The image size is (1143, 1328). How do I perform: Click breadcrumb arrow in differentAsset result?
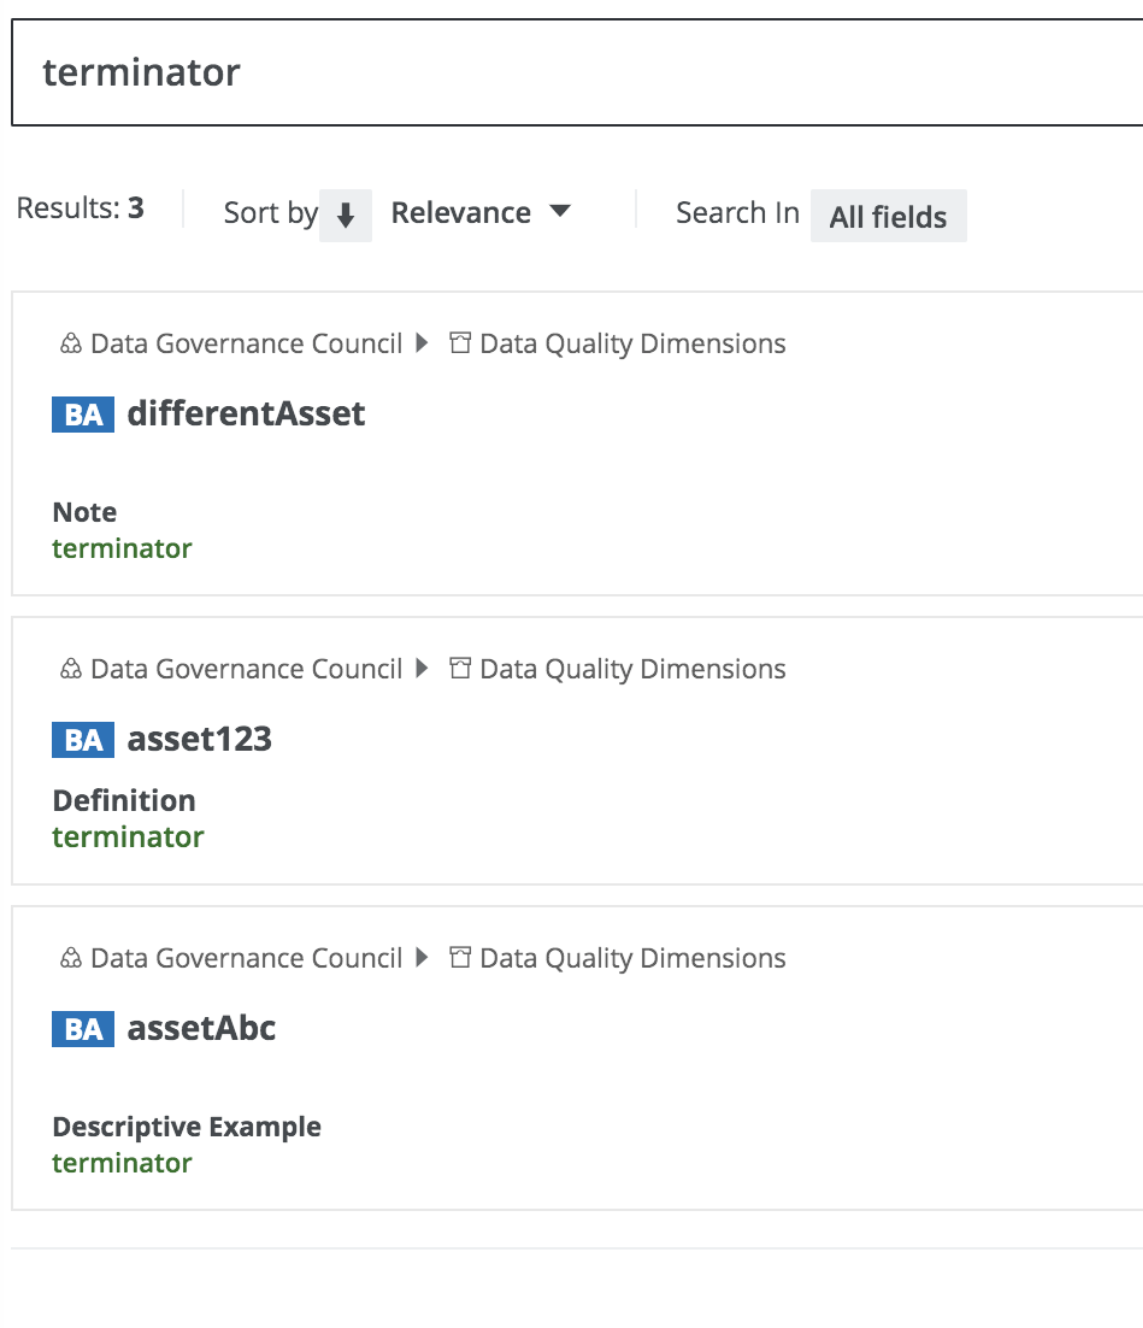coord(422,343)
